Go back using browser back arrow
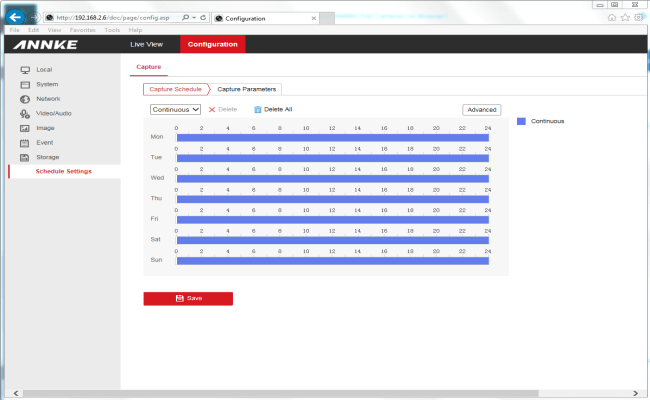This screenshot has height=400, width=650. pyautogui.click(x=15, y=17)
